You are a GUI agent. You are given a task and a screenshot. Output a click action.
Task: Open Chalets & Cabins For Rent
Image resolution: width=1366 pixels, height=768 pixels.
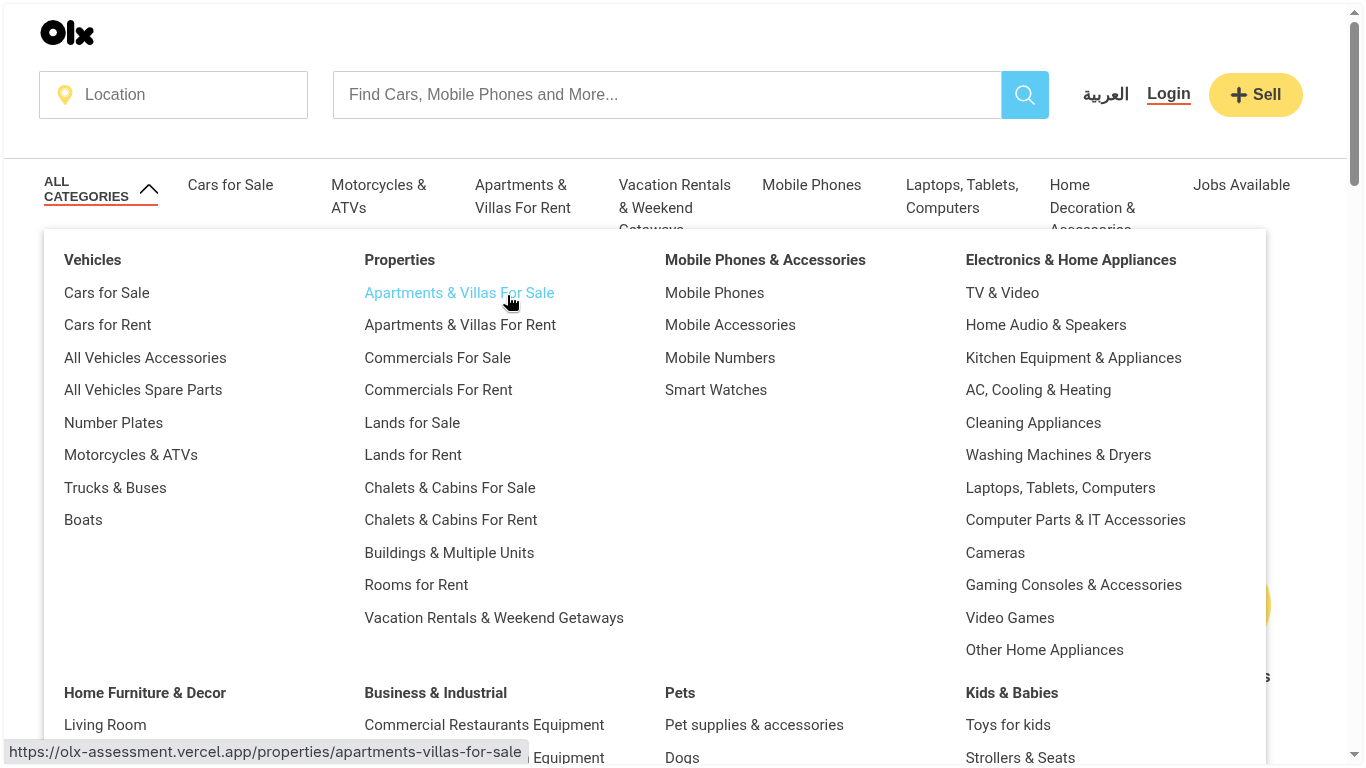451,520
